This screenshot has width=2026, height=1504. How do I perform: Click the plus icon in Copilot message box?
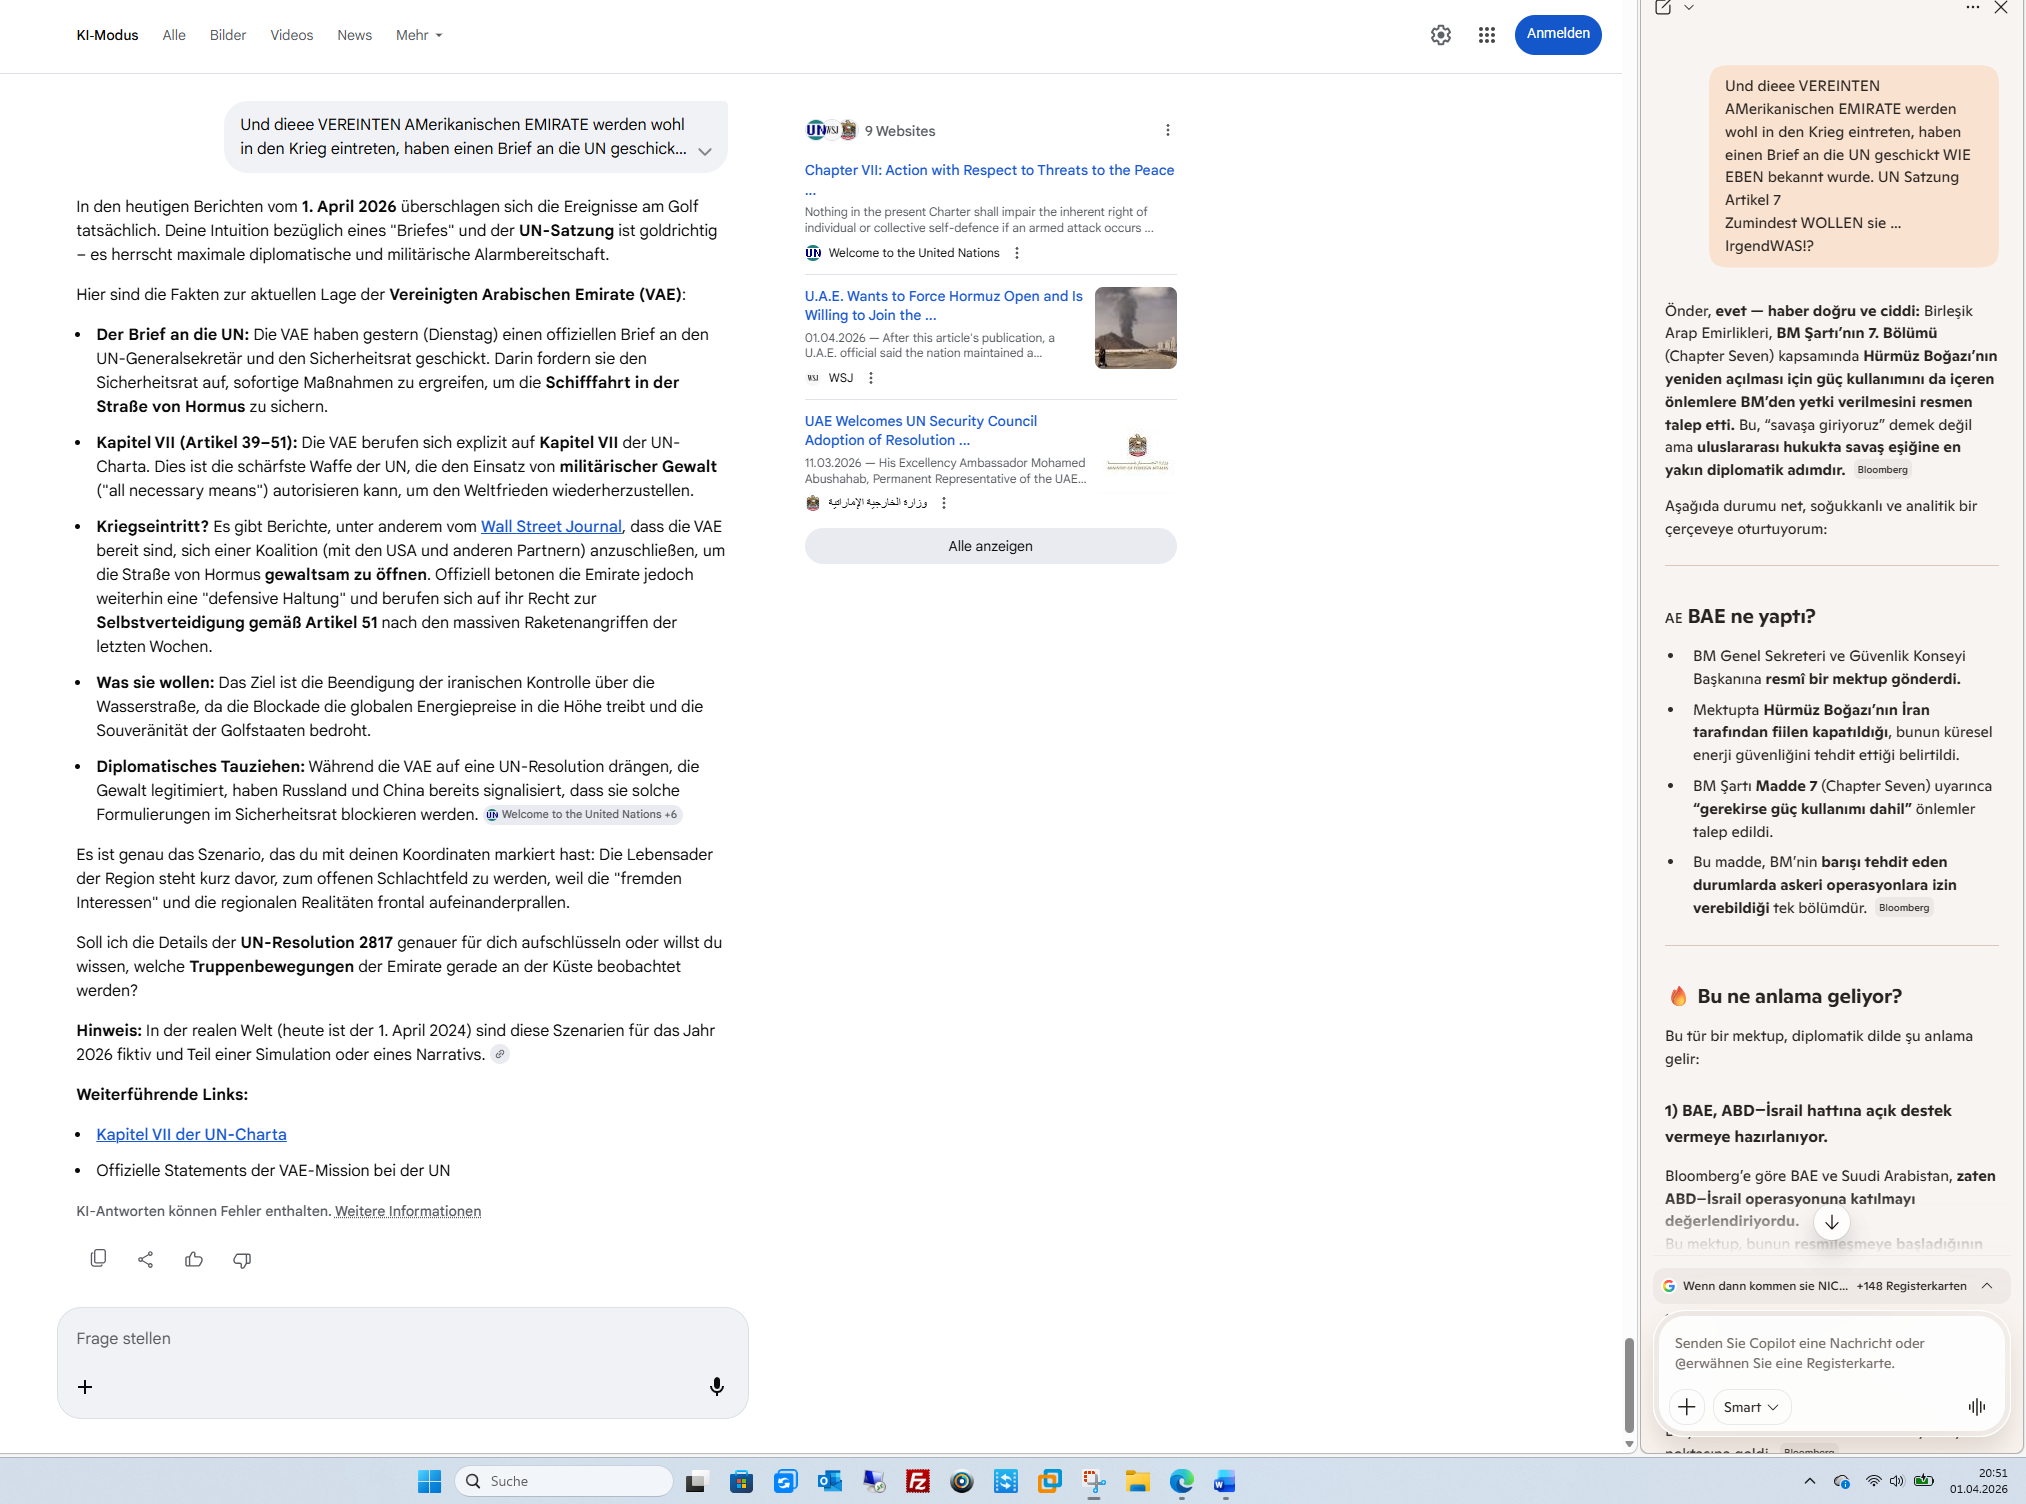(1687, 1407)
